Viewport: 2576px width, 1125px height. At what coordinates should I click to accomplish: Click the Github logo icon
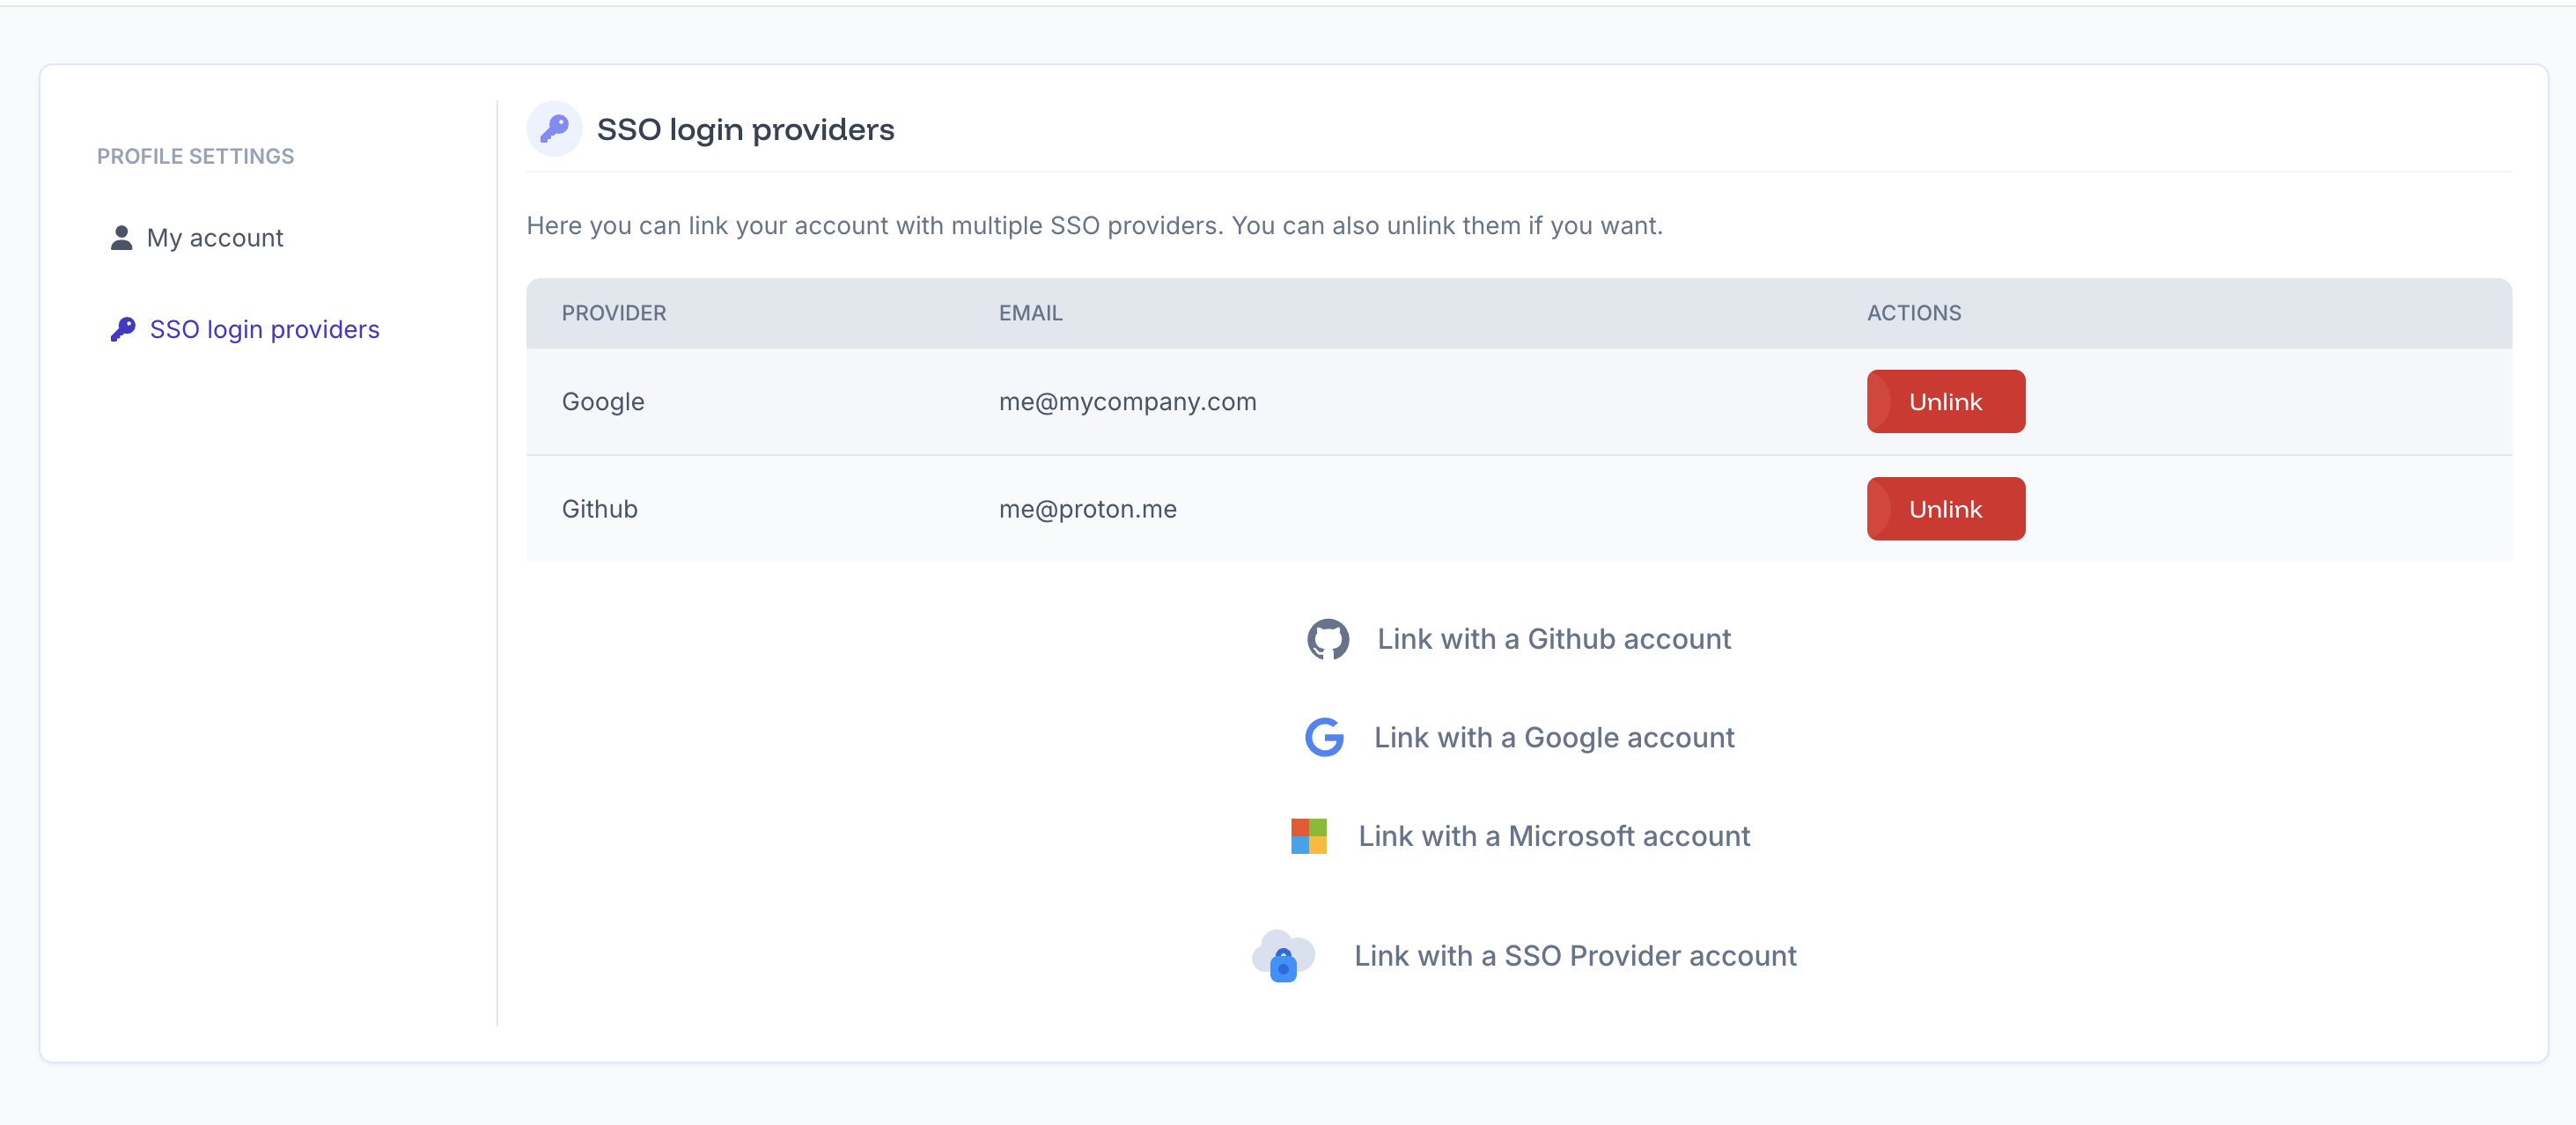point(1328,639)
